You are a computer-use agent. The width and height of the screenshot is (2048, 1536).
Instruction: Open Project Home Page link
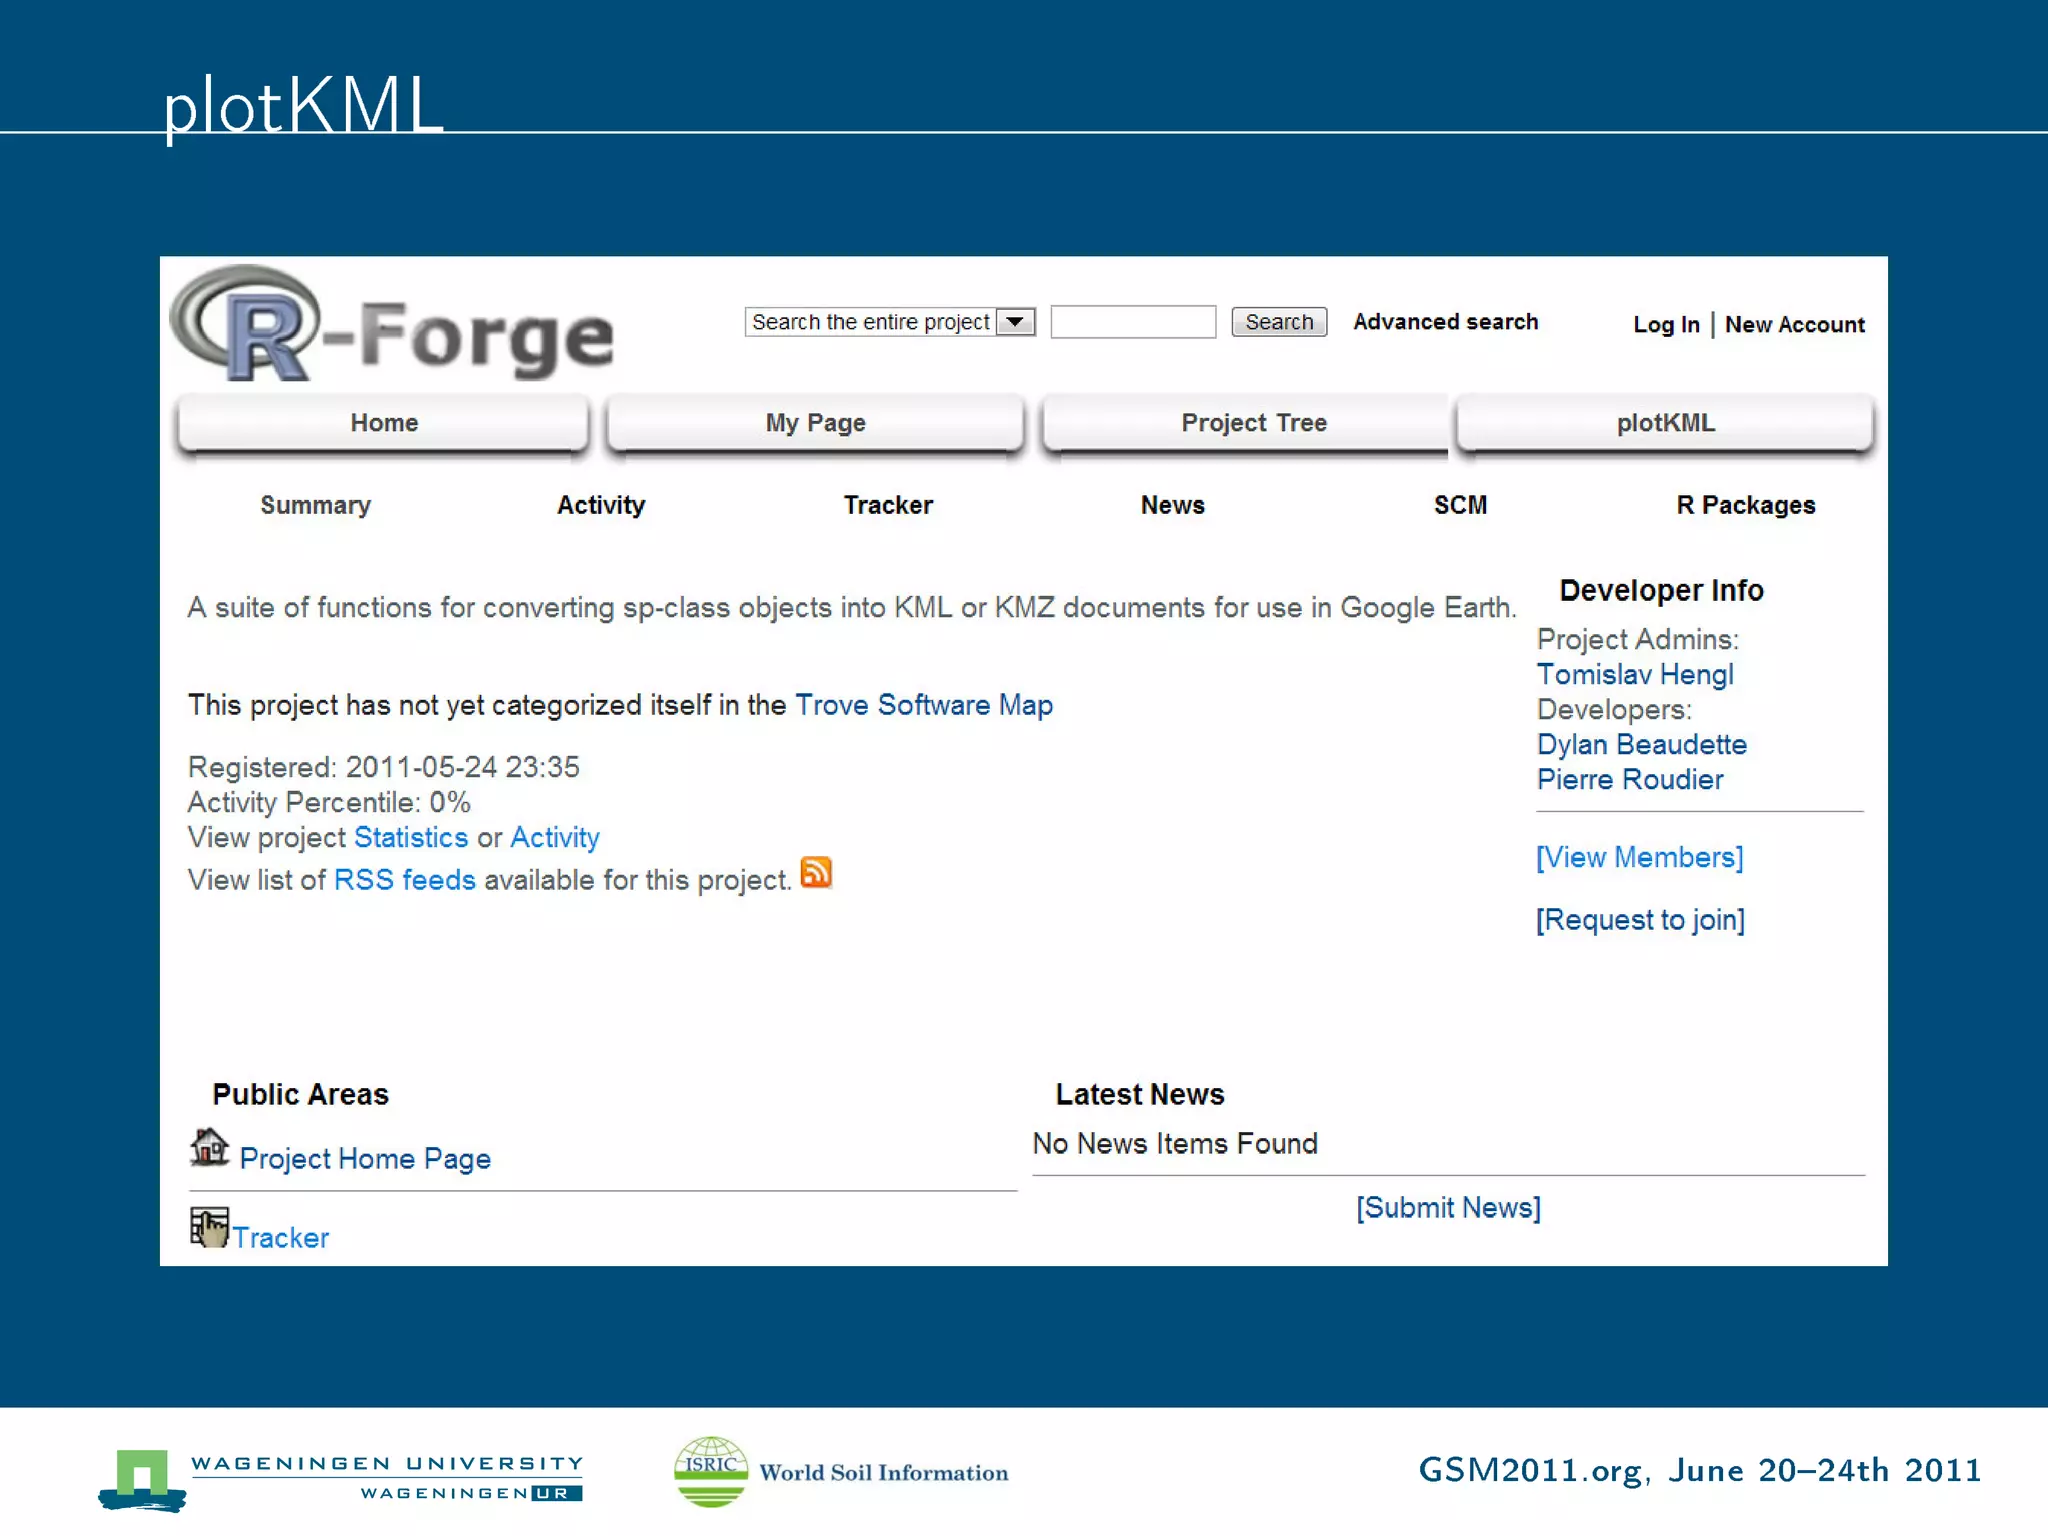point(366,1159)
